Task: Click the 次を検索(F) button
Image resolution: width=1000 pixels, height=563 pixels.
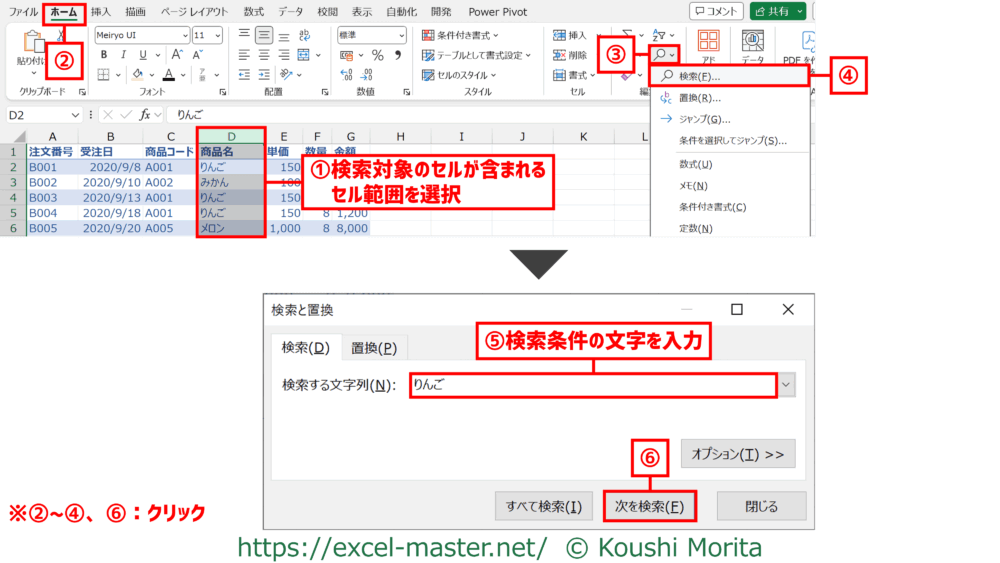Action: click(x=649, y=506)
